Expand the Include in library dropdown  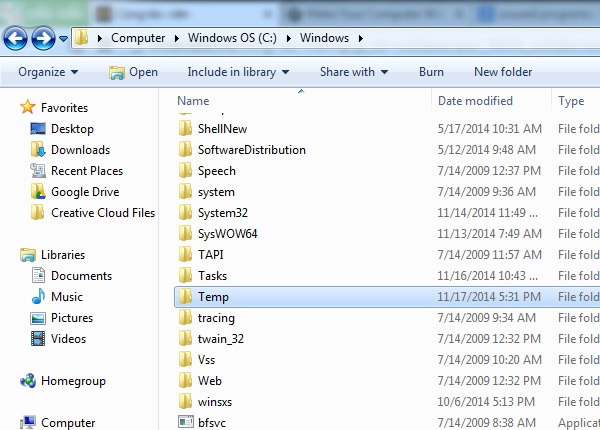point(238,72)
